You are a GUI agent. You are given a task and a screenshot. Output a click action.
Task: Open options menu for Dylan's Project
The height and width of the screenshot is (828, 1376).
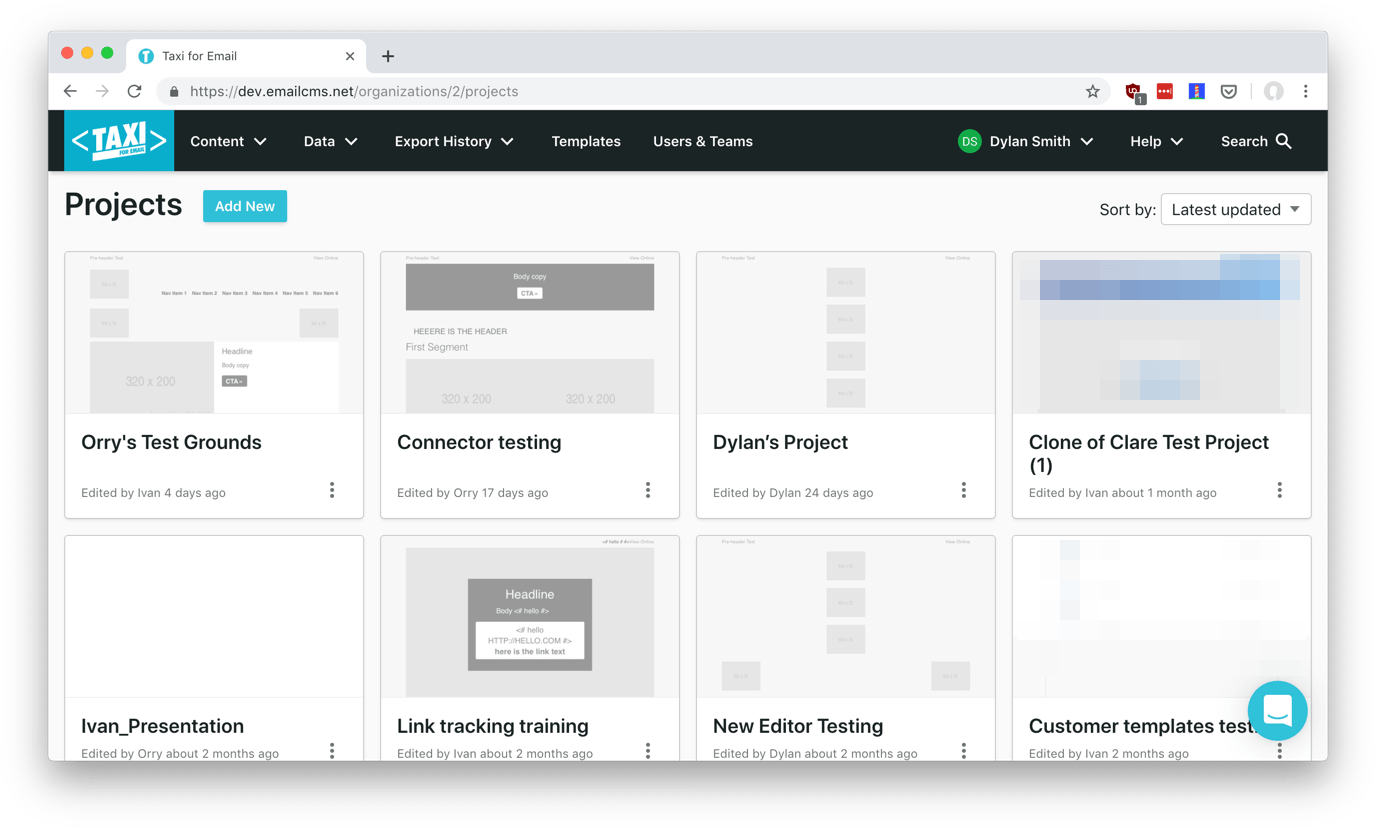pos(964,490)
